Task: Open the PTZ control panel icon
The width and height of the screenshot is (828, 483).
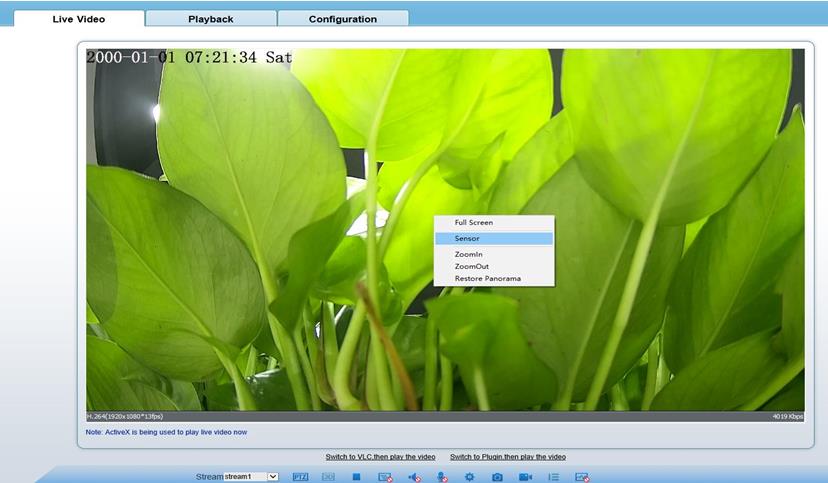Action: click(300, 477)
